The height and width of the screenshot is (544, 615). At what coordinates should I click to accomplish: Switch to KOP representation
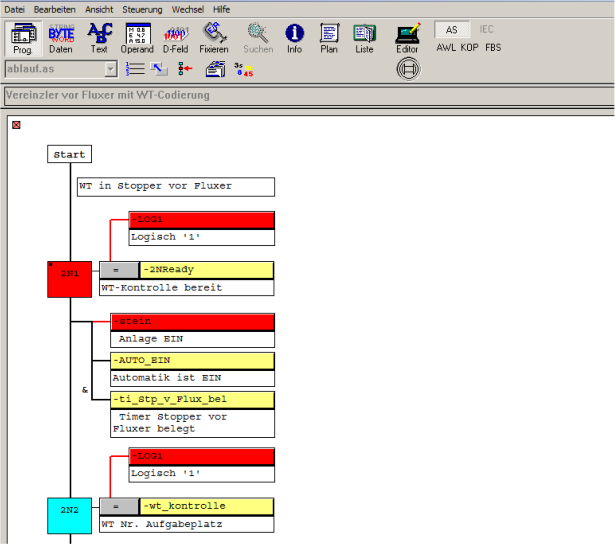pos(469,47)
